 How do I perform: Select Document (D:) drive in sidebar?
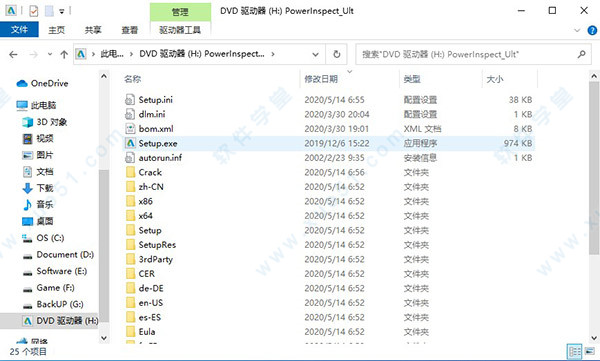[58, 255]
